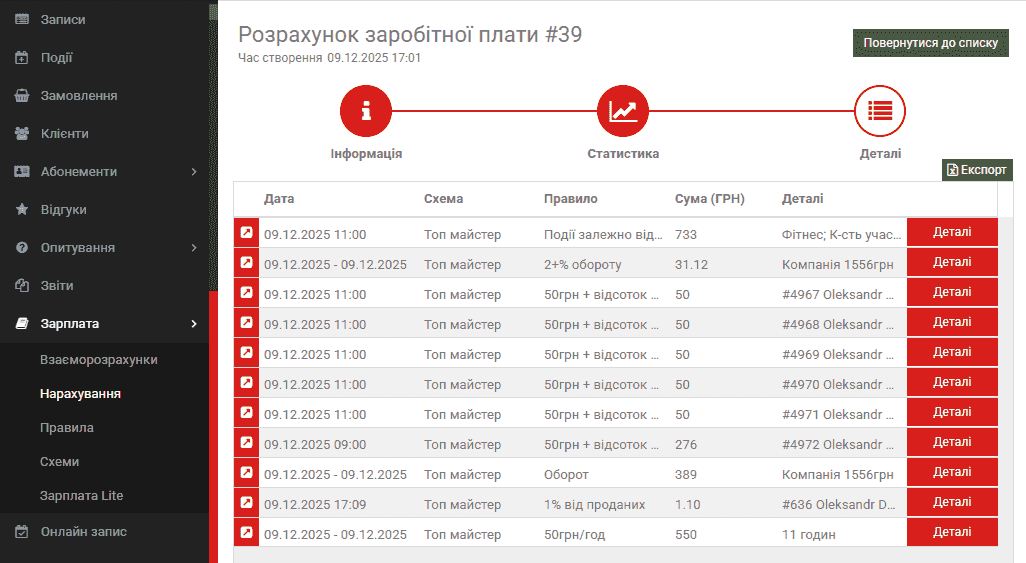The width and height of the screenshot is (1026, 563).
Task: Open the Клієнти section in sidebar
Action: coord(65,134)
